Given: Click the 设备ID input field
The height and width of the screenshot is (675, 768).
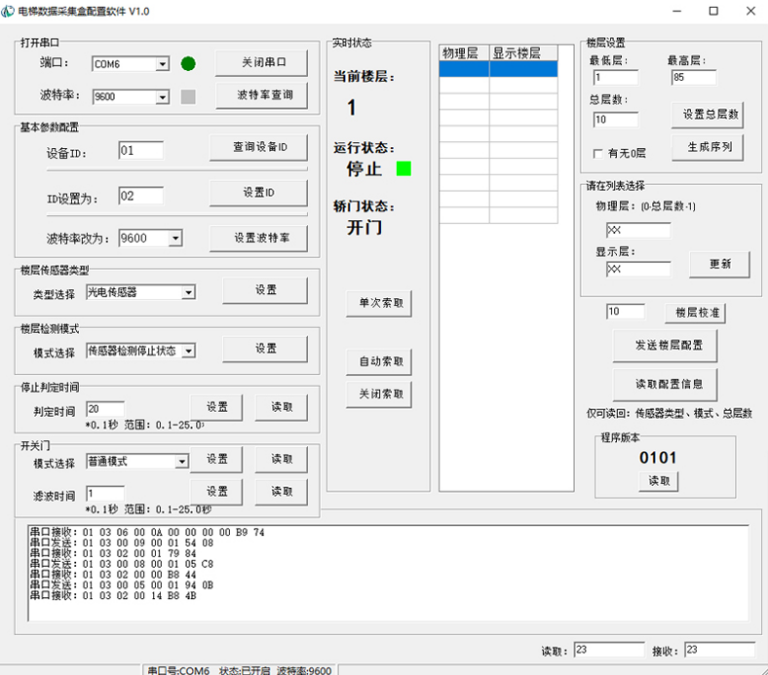Looking at the screenshot, I should point(141,151).
